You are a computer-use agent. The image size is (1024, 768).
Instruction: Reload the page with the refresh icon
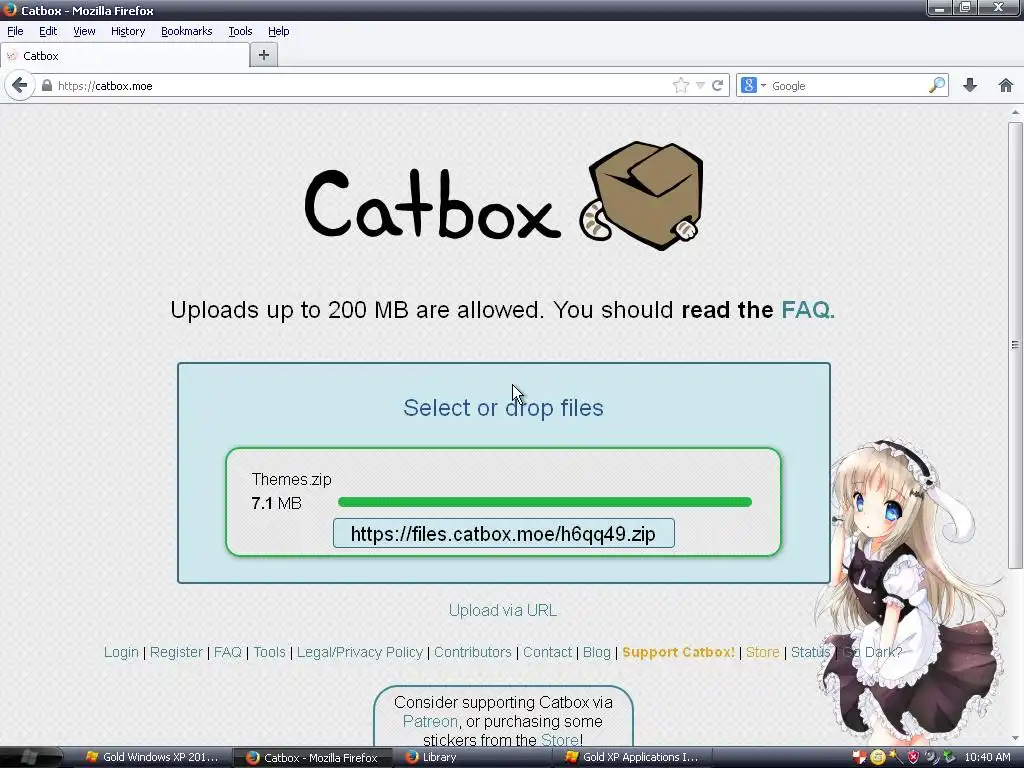click(717, 86)
